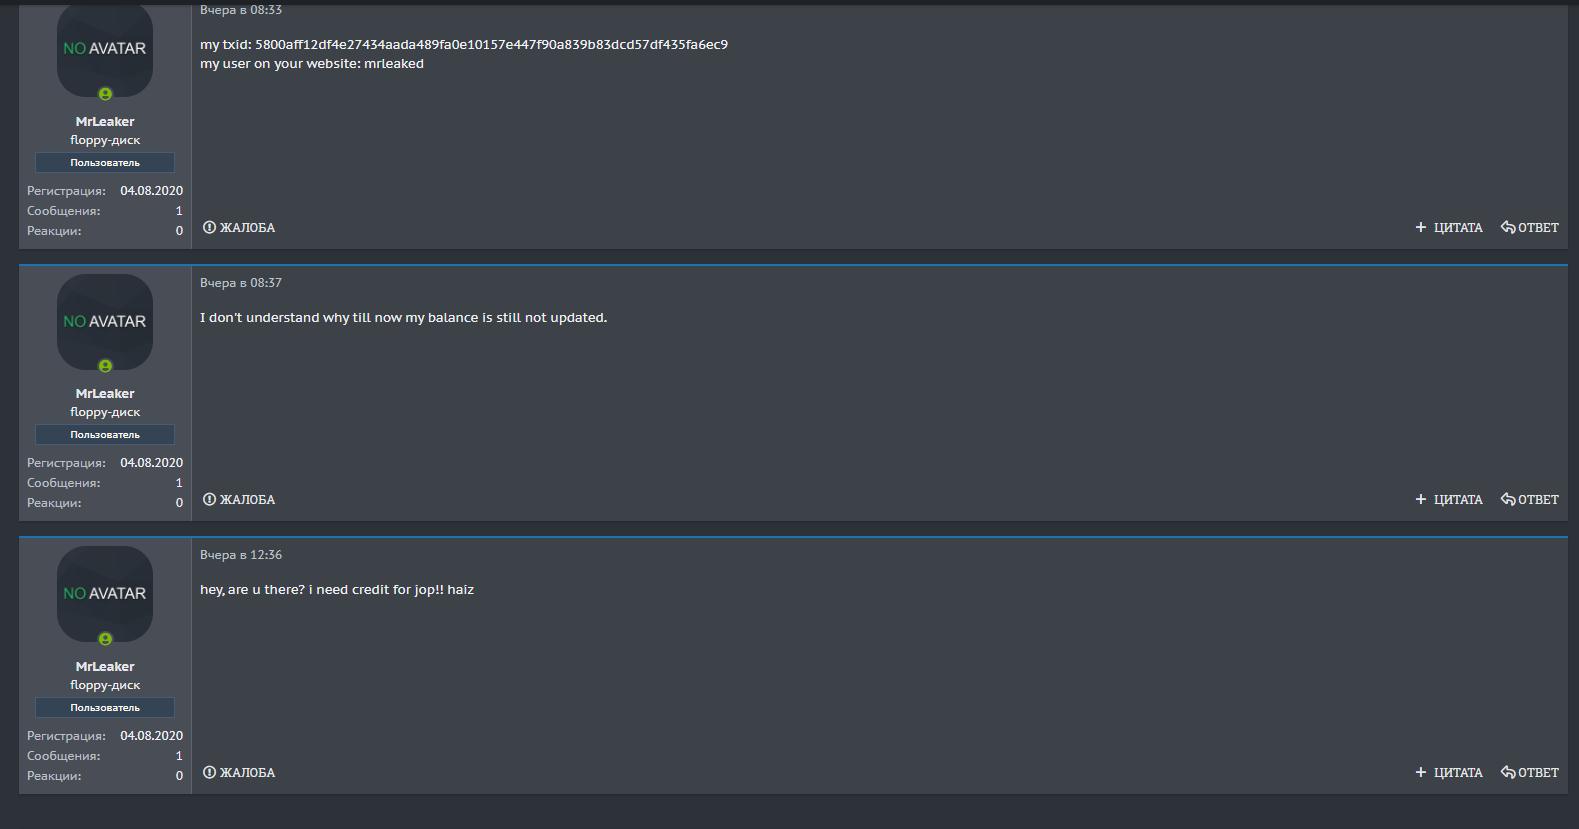
Task: Click the MrLeaker username beside the 08:37 post
Action: pos(105,394)
